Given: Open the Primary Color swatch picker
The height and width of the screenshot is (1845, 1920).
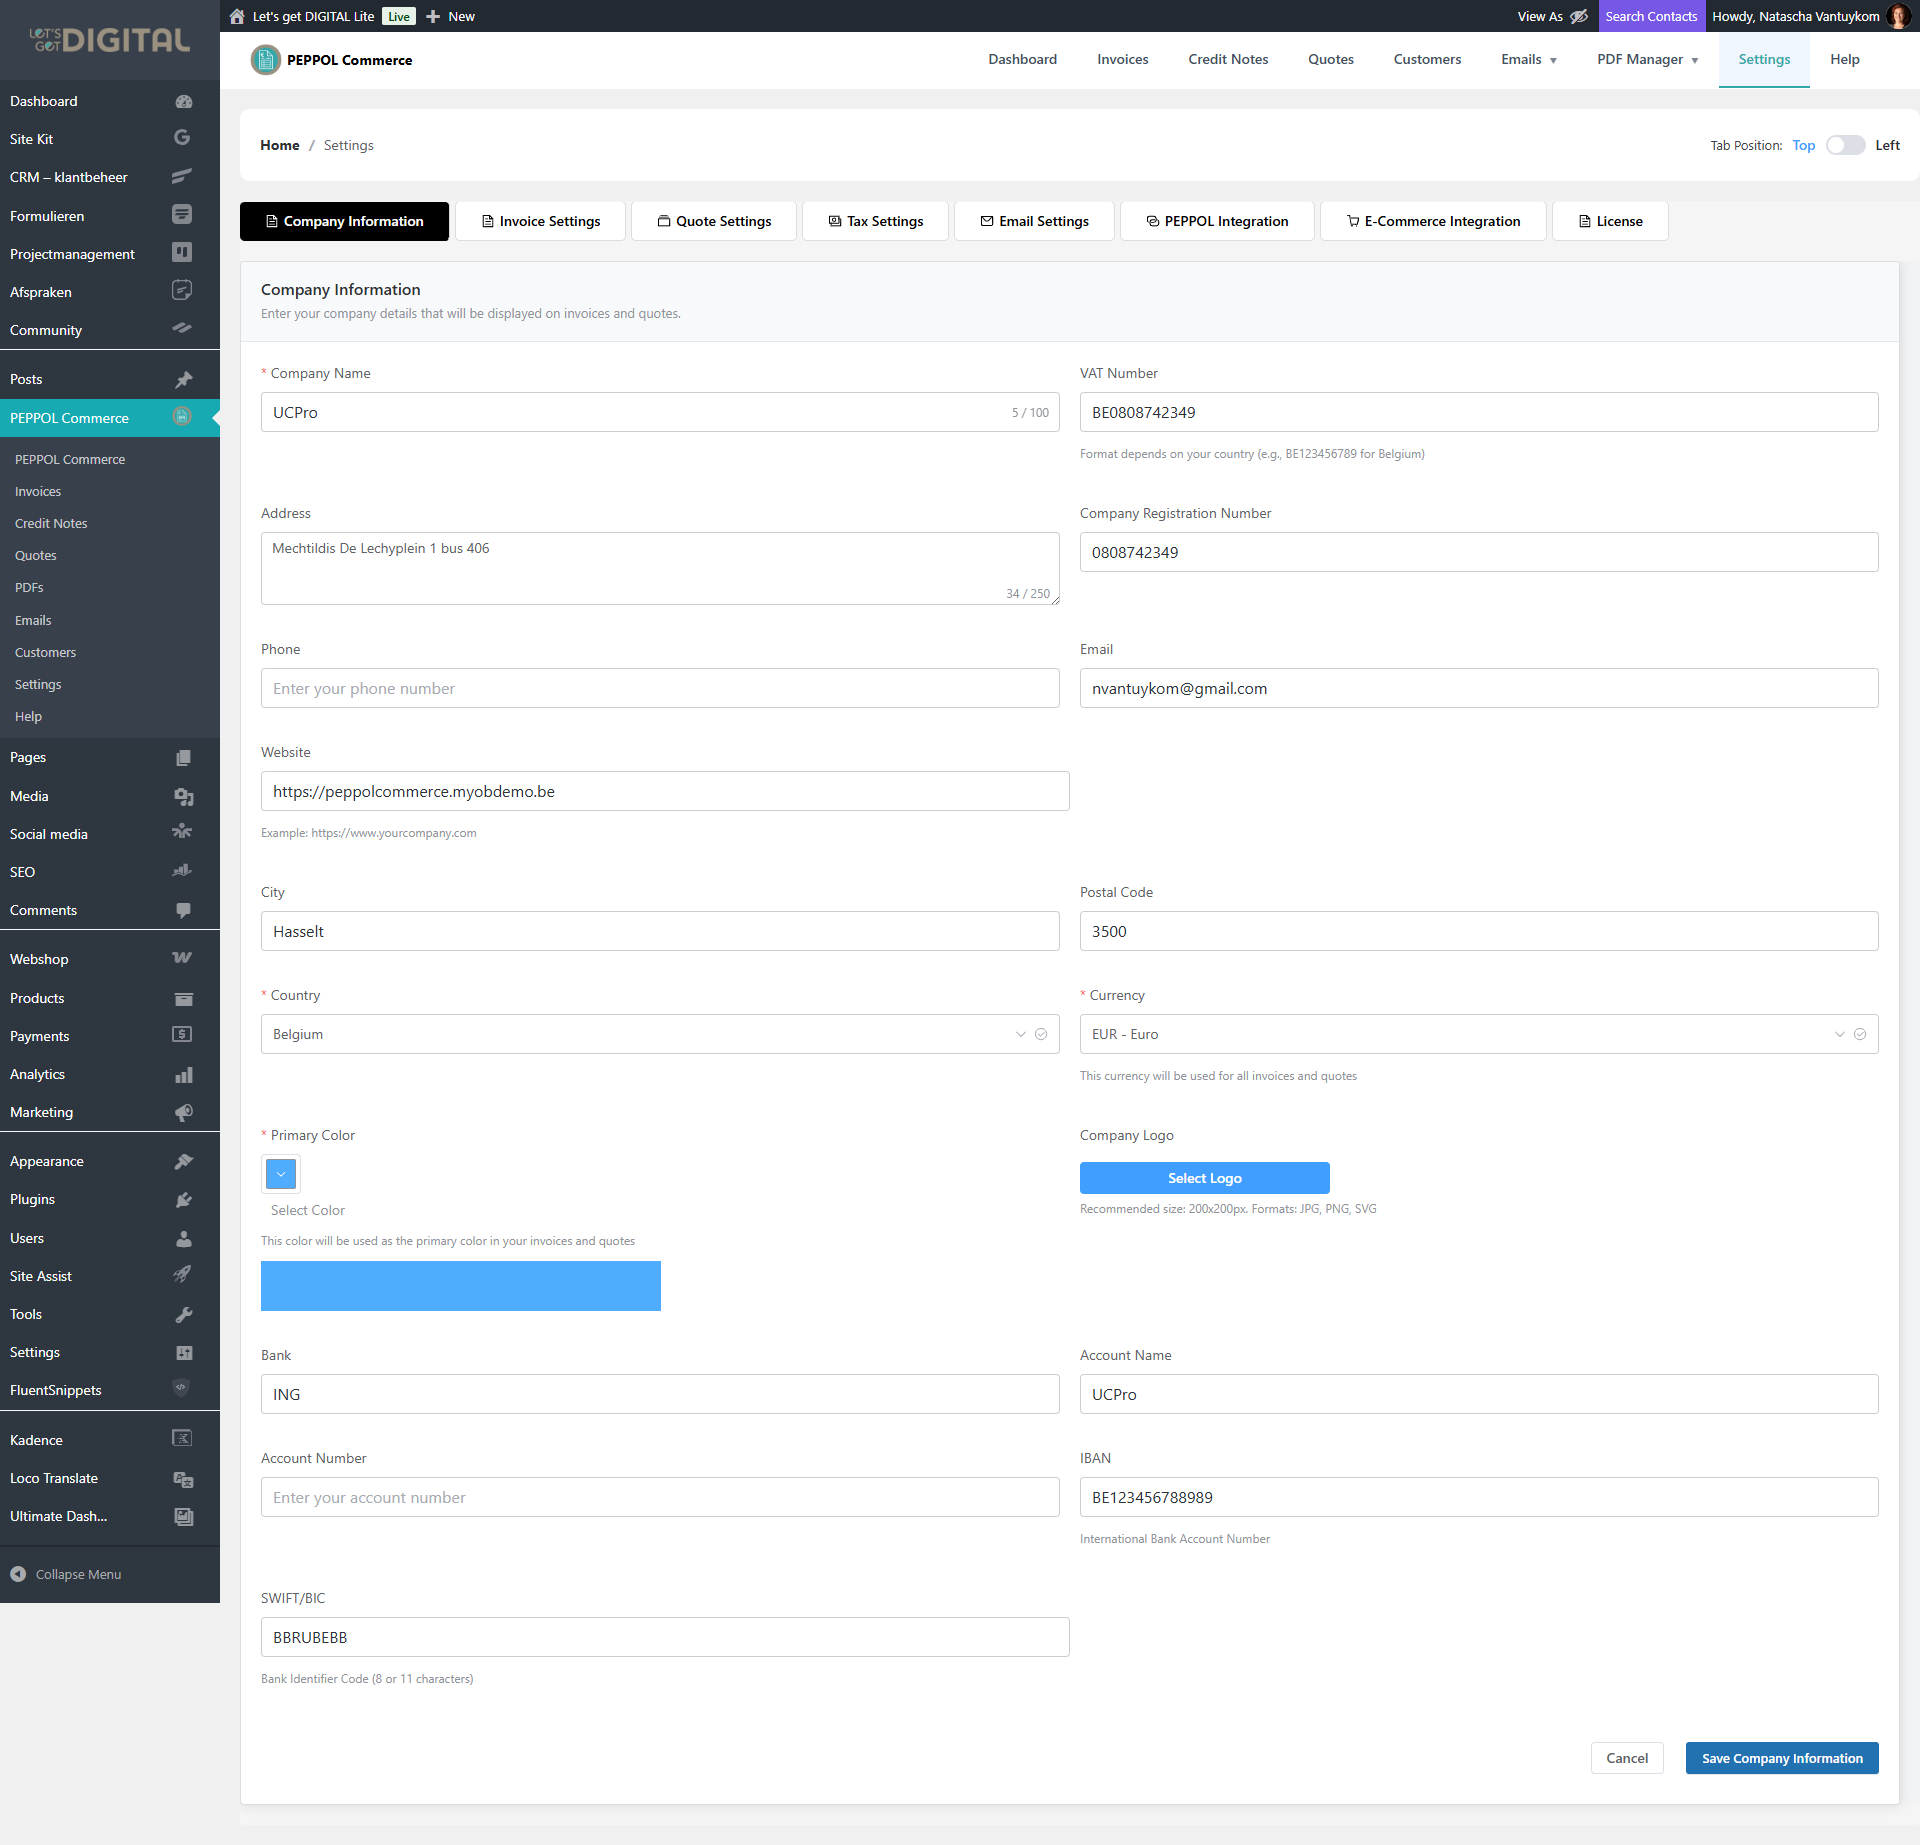Looking at the screenshot, I should coord(281,1174).
